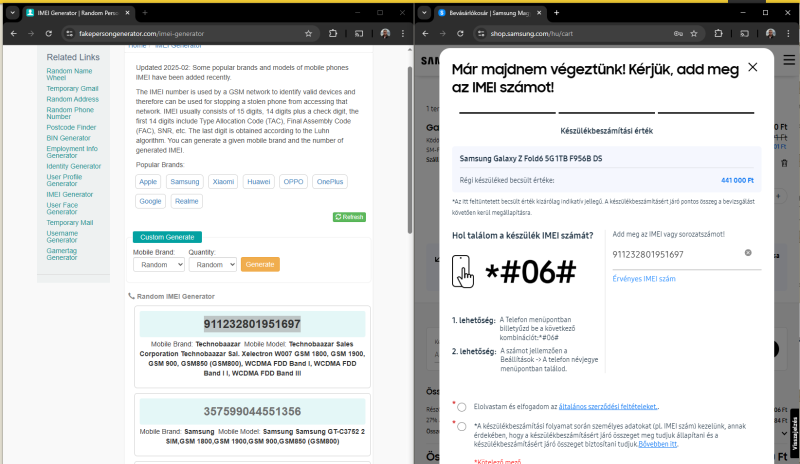Open Random Name Wheel link
The height and width of the screenshot is (464, 800).
[69, 75]
